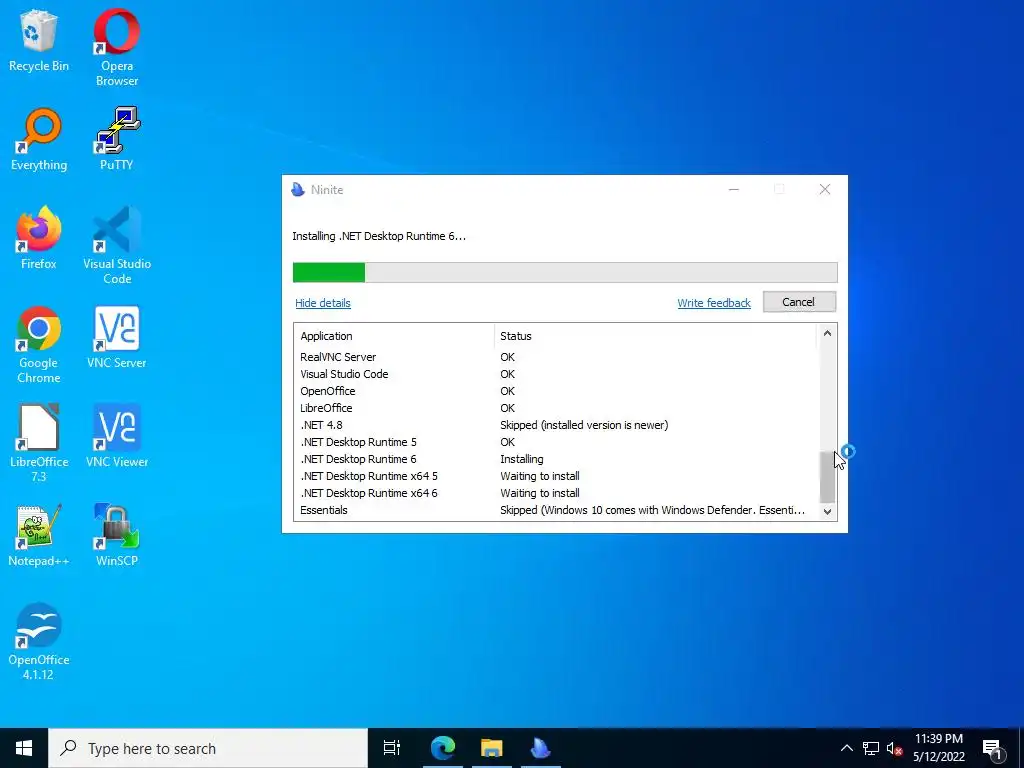Image resolution: width=1024 pixels, height=768 pixels.
Task: Click the 'Skipped (installed version is newer)' status
Action: tap(584, 425)
